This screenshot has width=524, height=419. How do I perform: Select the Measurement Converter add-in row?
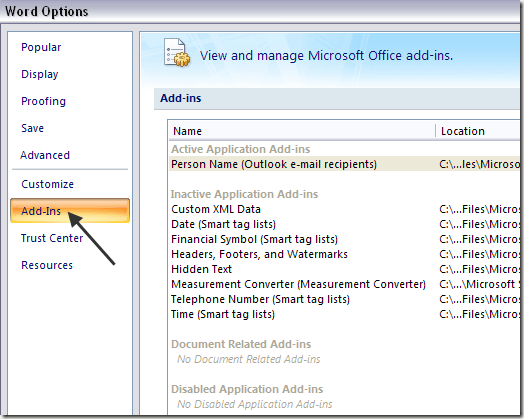(344, 284)
